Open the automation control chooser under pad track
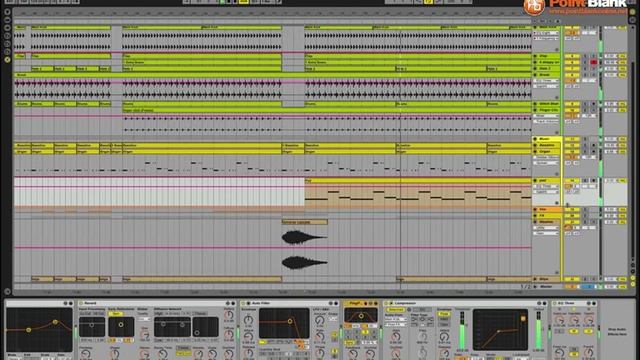The height and width of the screenshot is (360, 640). coord(546,191)
